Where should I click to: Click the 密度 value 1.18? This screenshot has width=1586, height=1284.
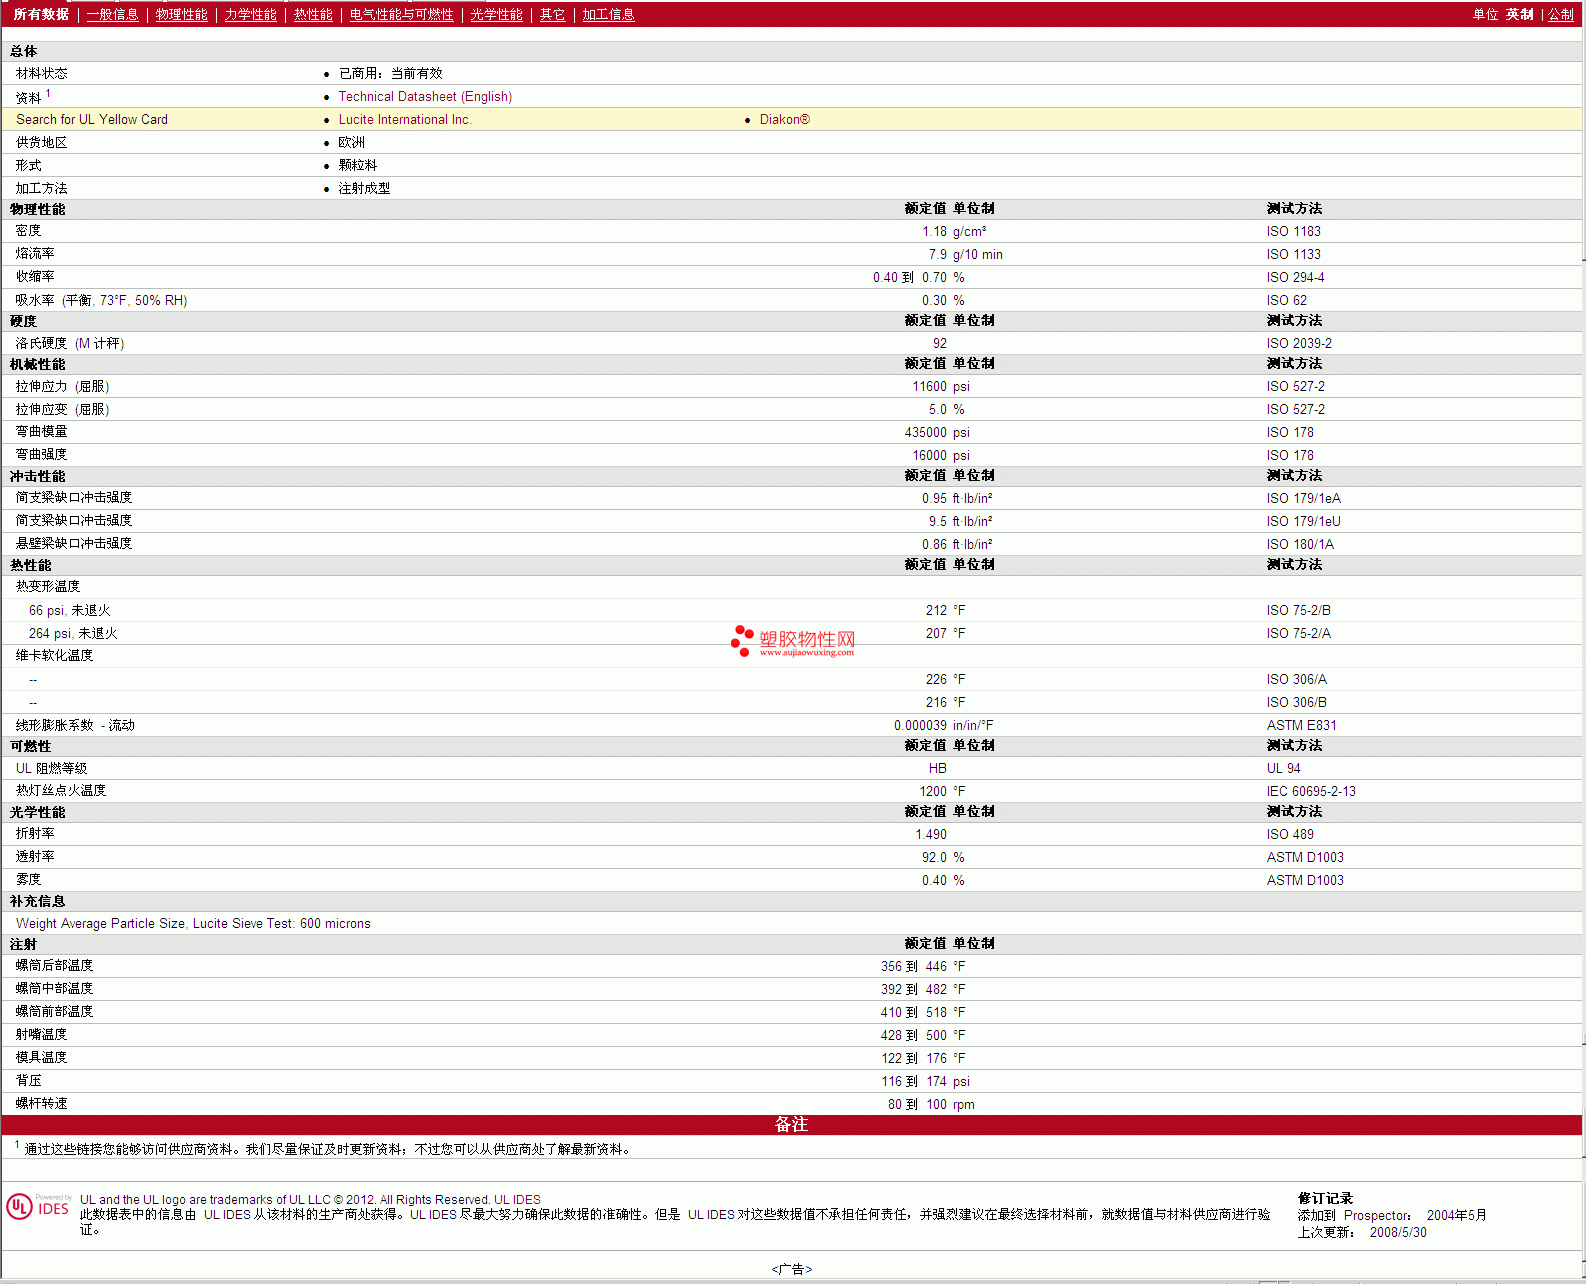click(934, 232)
